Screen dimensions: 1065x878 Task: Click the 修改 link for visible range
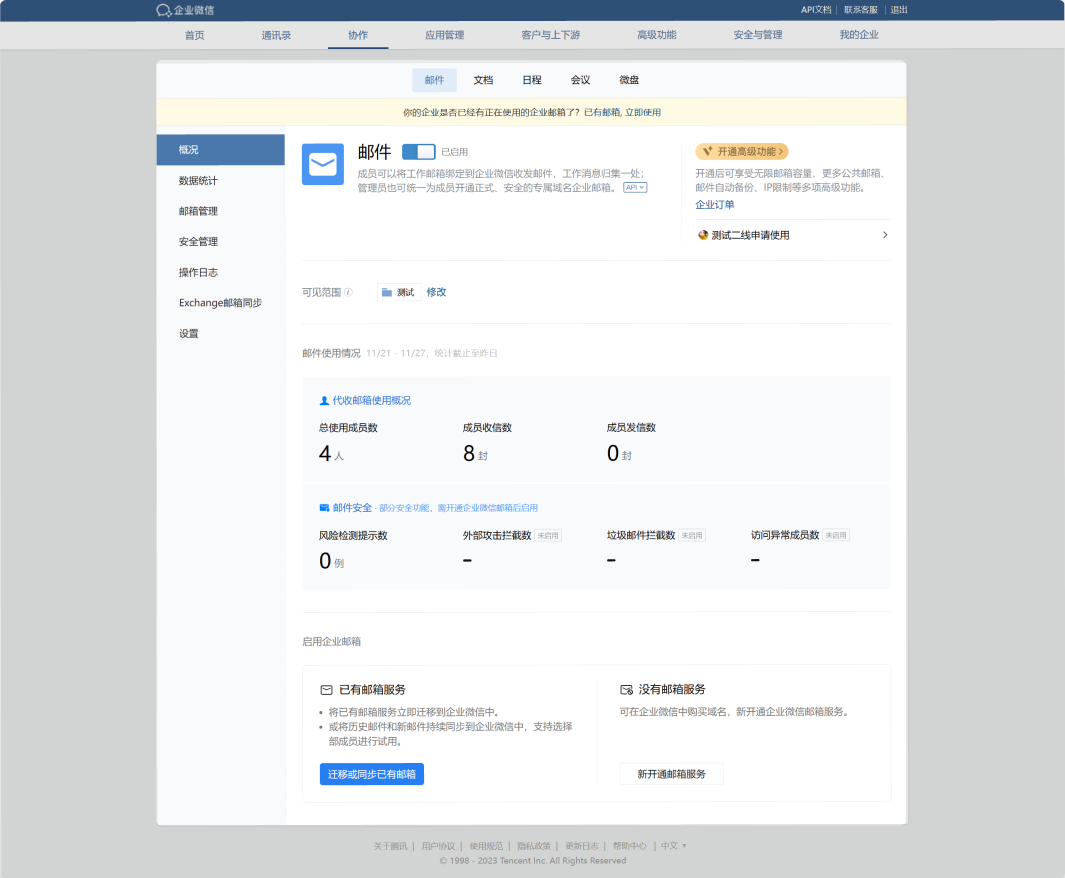point(436,292)
